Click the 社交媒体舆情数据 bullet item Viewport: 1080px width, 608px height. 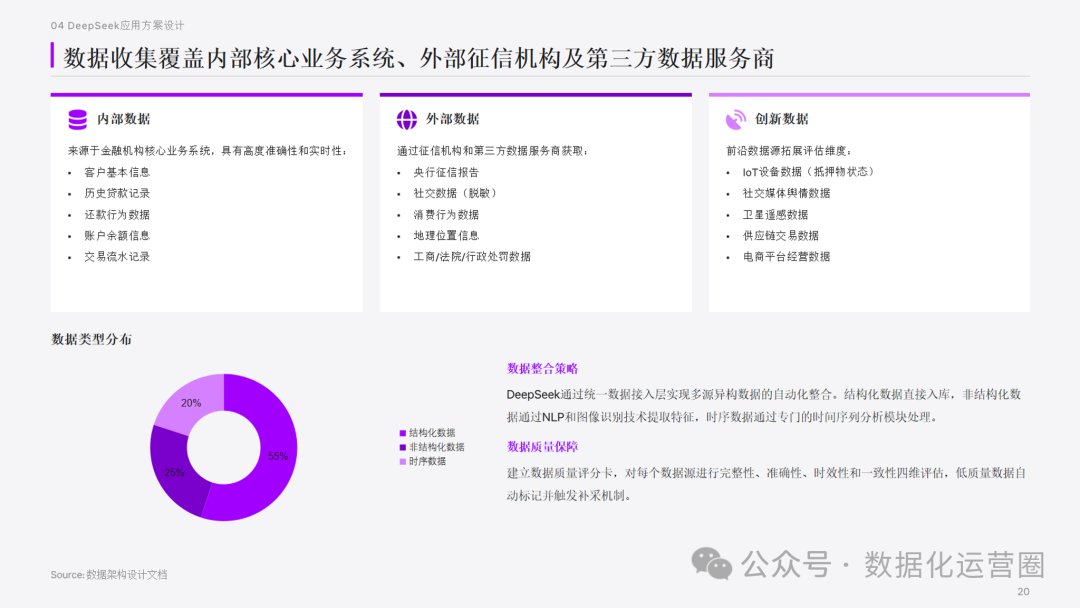pyautogui.click(x=786, y=193)
